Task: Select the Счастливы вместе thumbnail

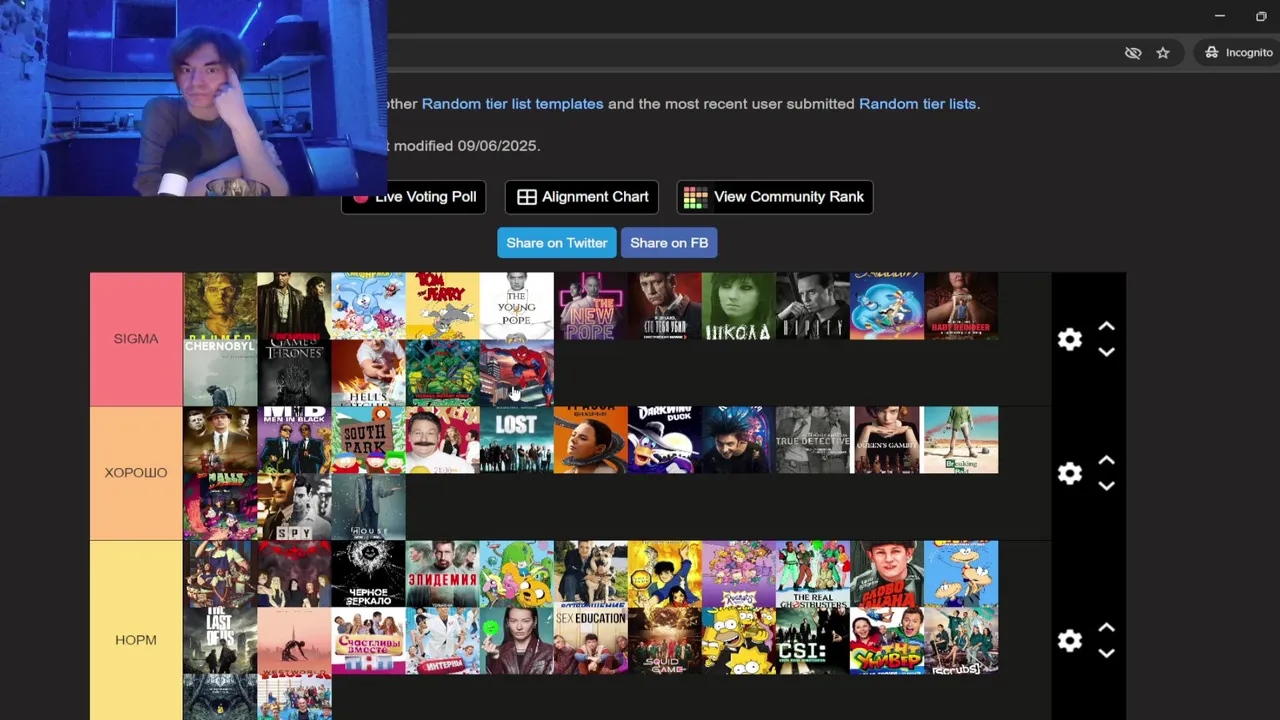Action: (369, 641)
